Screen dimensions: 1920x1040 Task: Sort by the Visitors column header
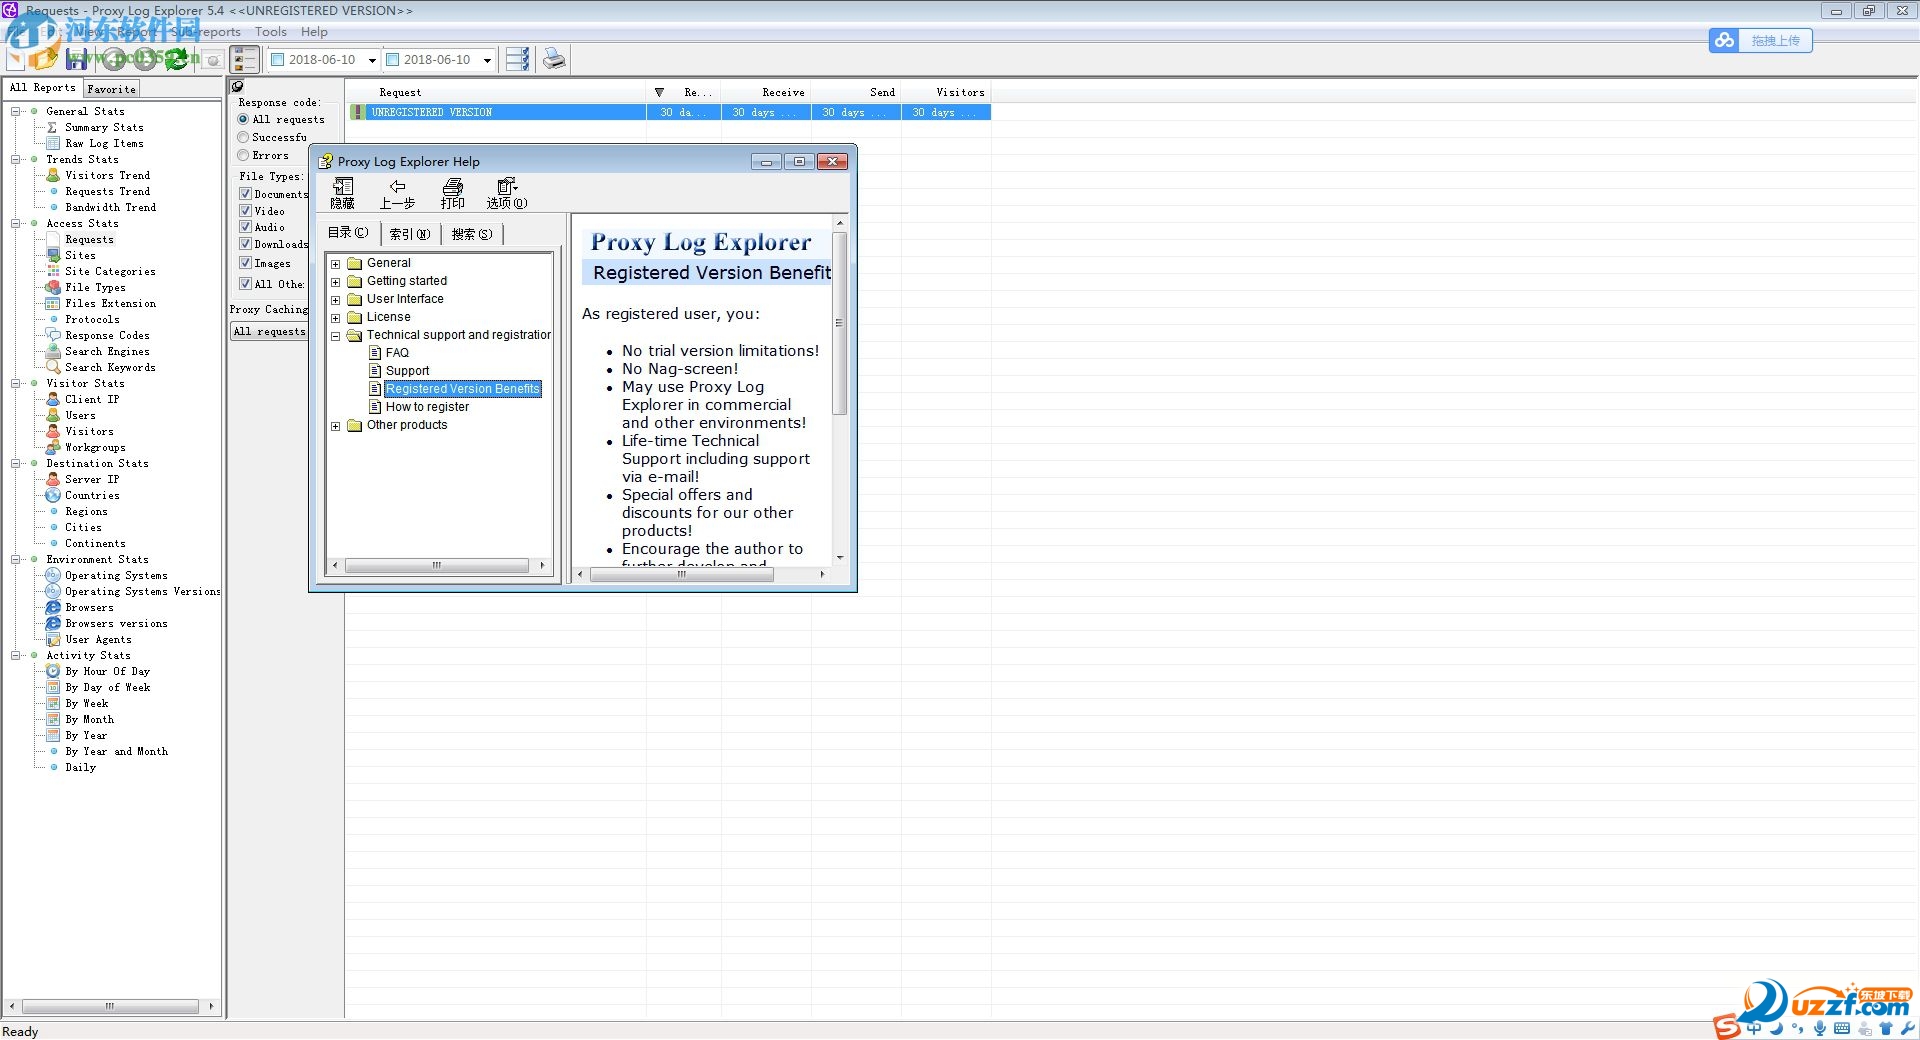pos(946,92)
